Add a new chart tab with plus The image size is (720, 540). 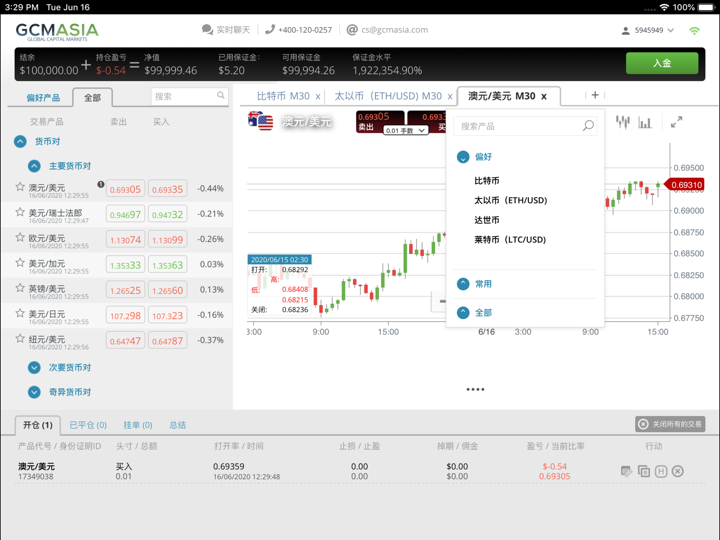[595, 96]
